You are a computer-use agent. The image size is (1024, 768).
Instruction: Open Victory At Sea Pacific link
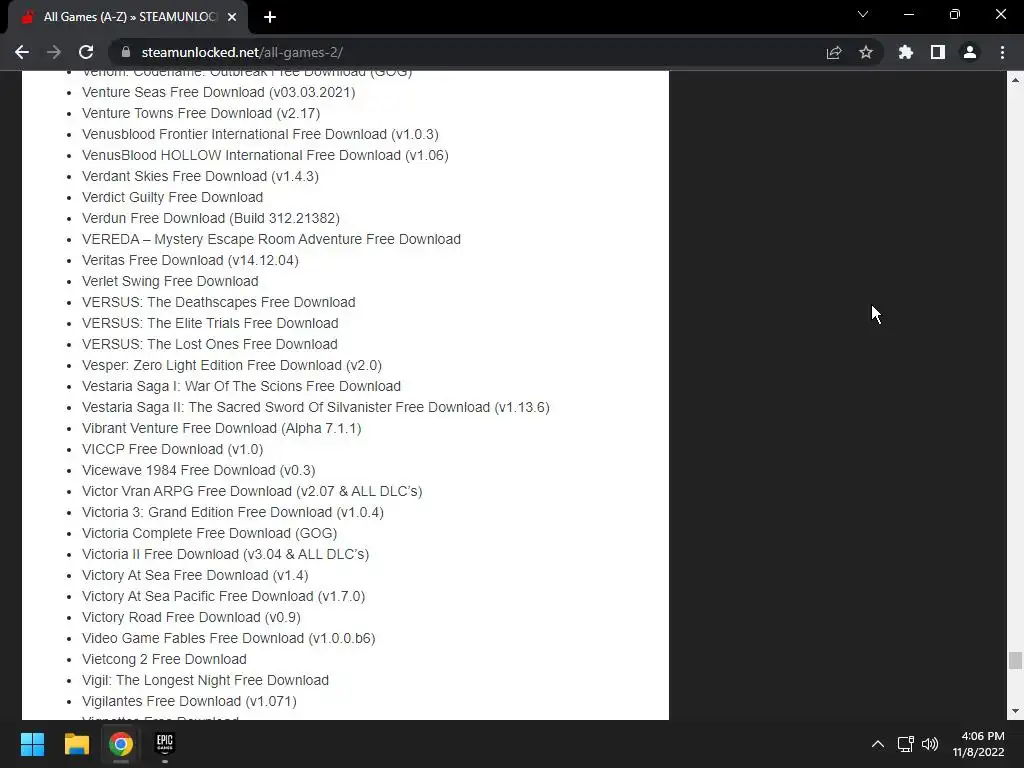(x=223, y=596)
